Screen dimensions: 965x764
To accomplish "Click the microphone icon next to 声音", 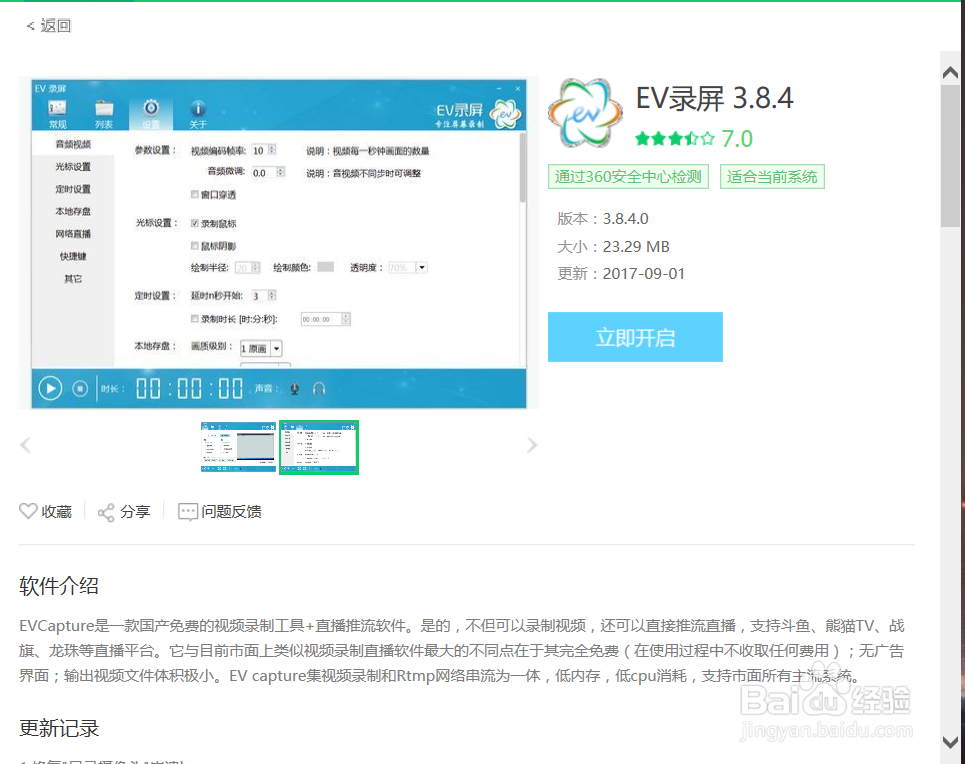I will tap(295, 387).
